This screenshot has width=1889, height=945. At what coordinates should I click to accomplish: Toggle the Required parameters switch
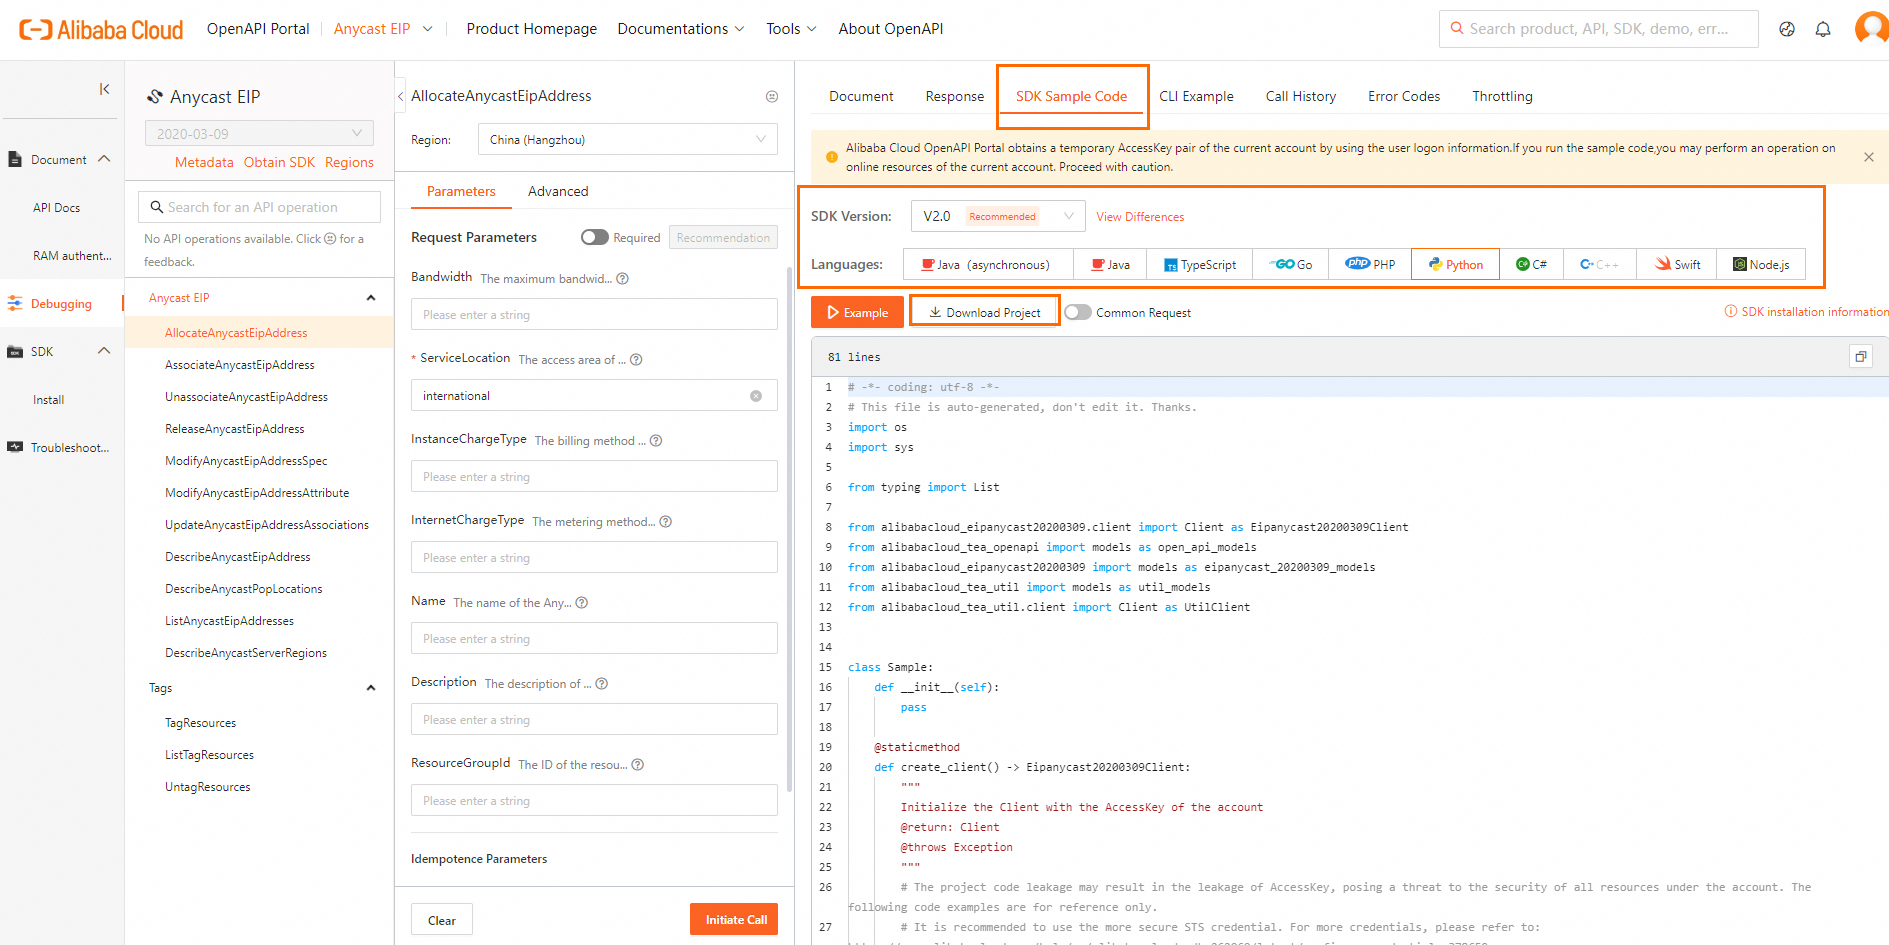(x=595, y=237)
